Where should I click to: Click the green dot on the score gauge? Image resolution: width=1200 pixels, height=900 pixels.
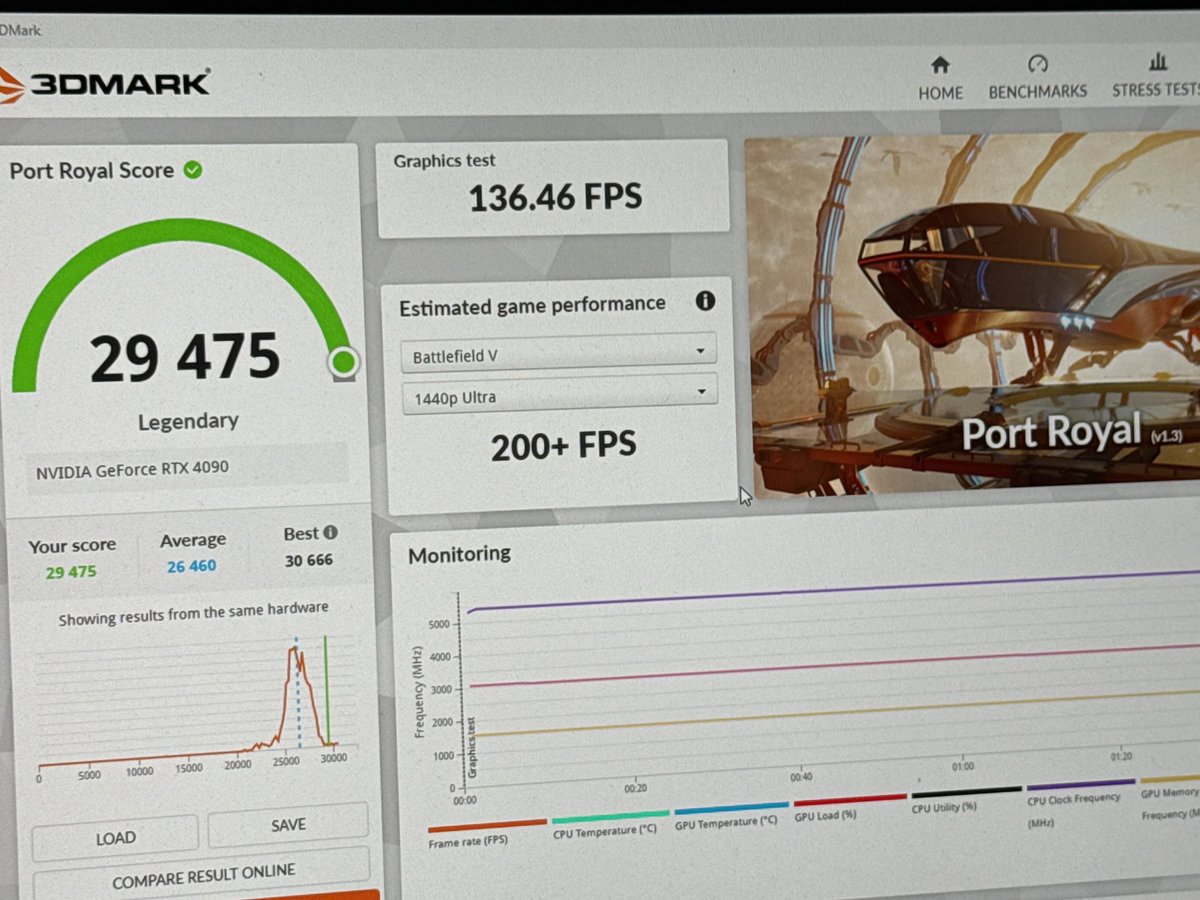click(x=343, y=362)
